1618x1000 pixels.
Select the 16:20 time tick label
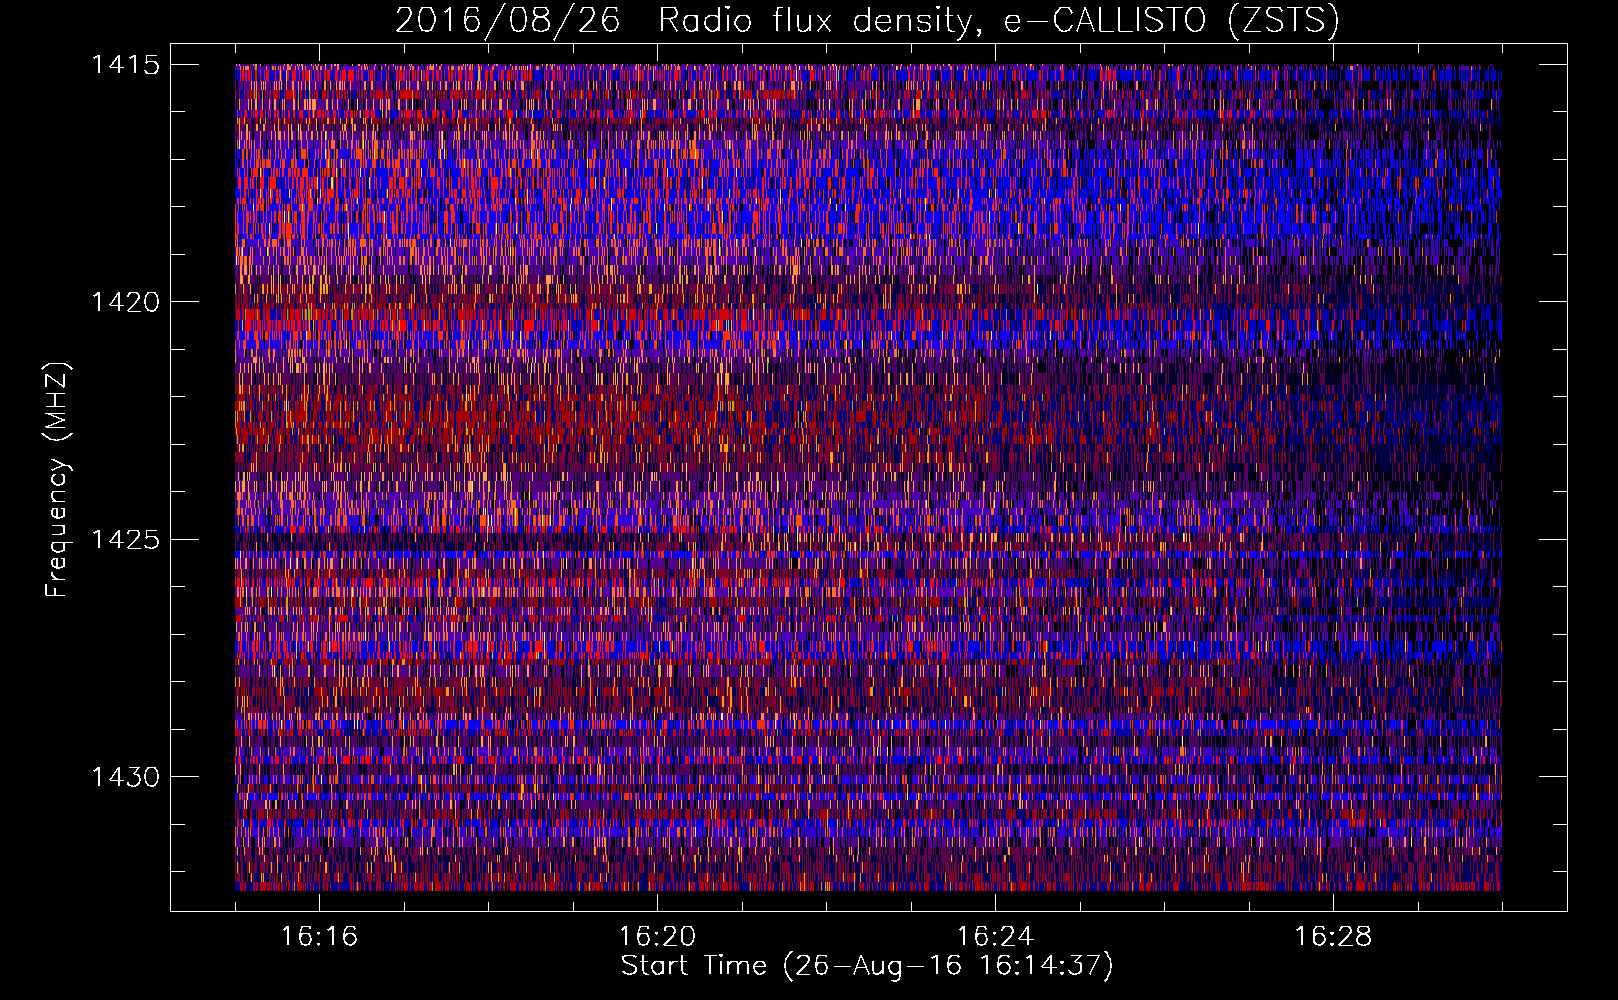pyautogui.click(x=657, y=936)
